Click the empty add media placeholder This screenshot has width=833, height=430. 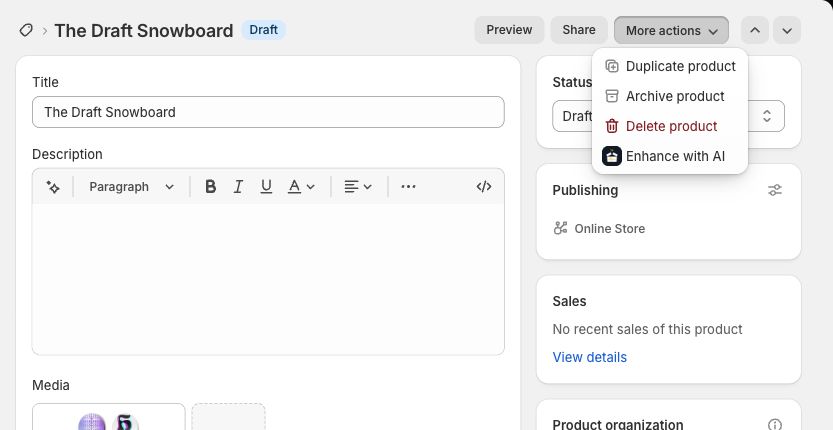228,417
